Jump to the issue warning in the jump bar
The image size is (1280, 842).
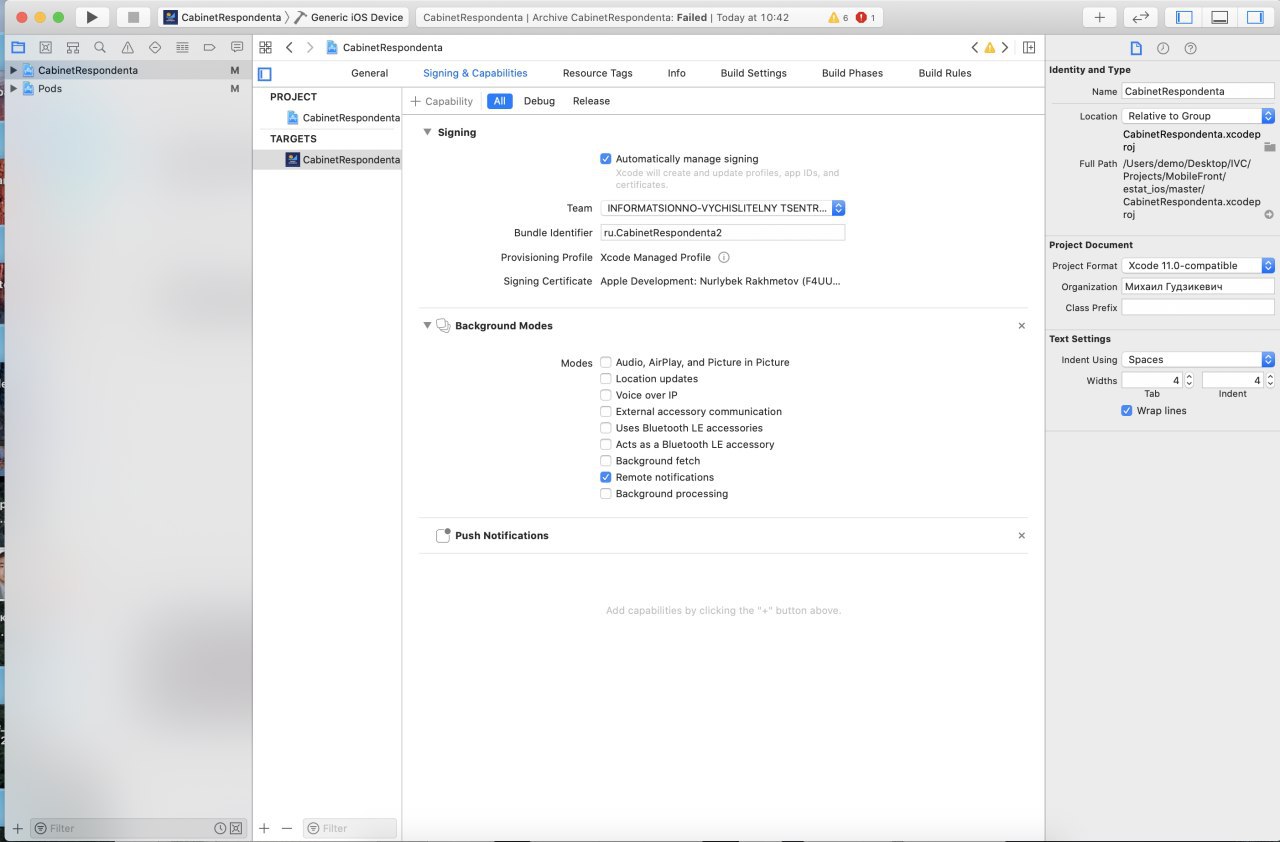(x=989, y=47)
